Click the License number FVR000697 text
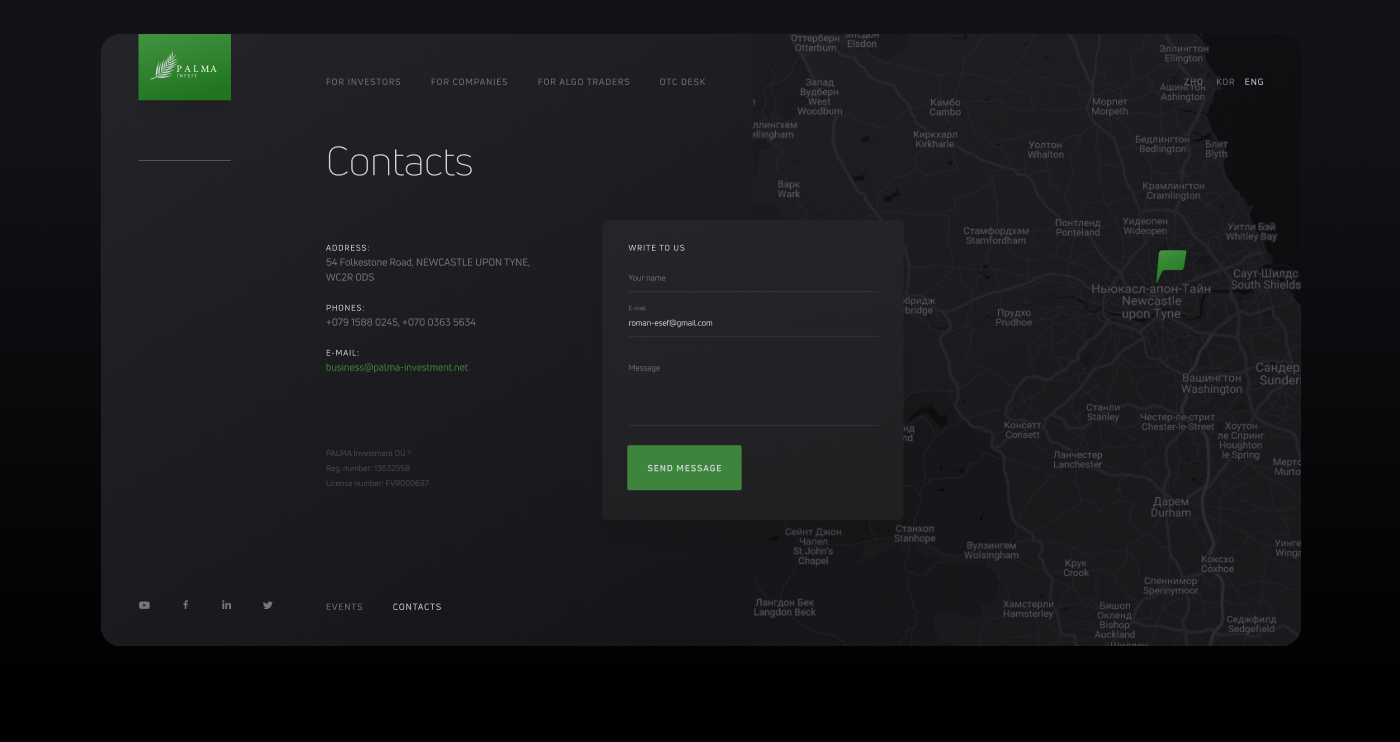1400x742 pixels. click(x=377, y=483)
